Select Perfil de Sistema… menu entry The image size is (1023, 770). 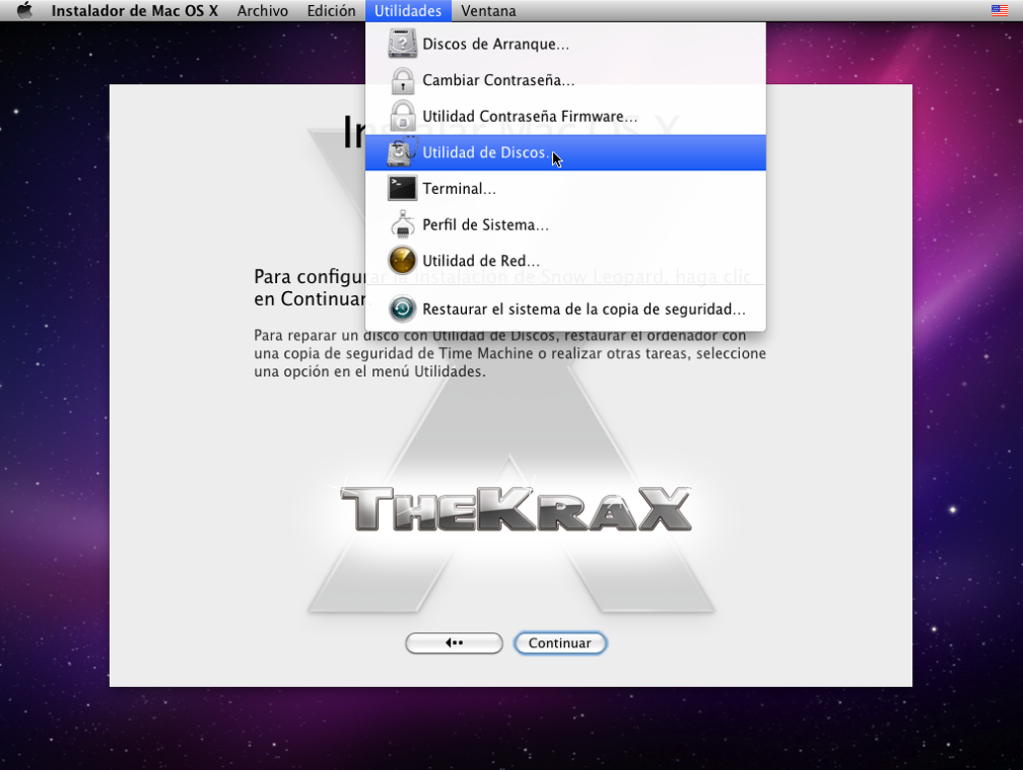(565, 224)
